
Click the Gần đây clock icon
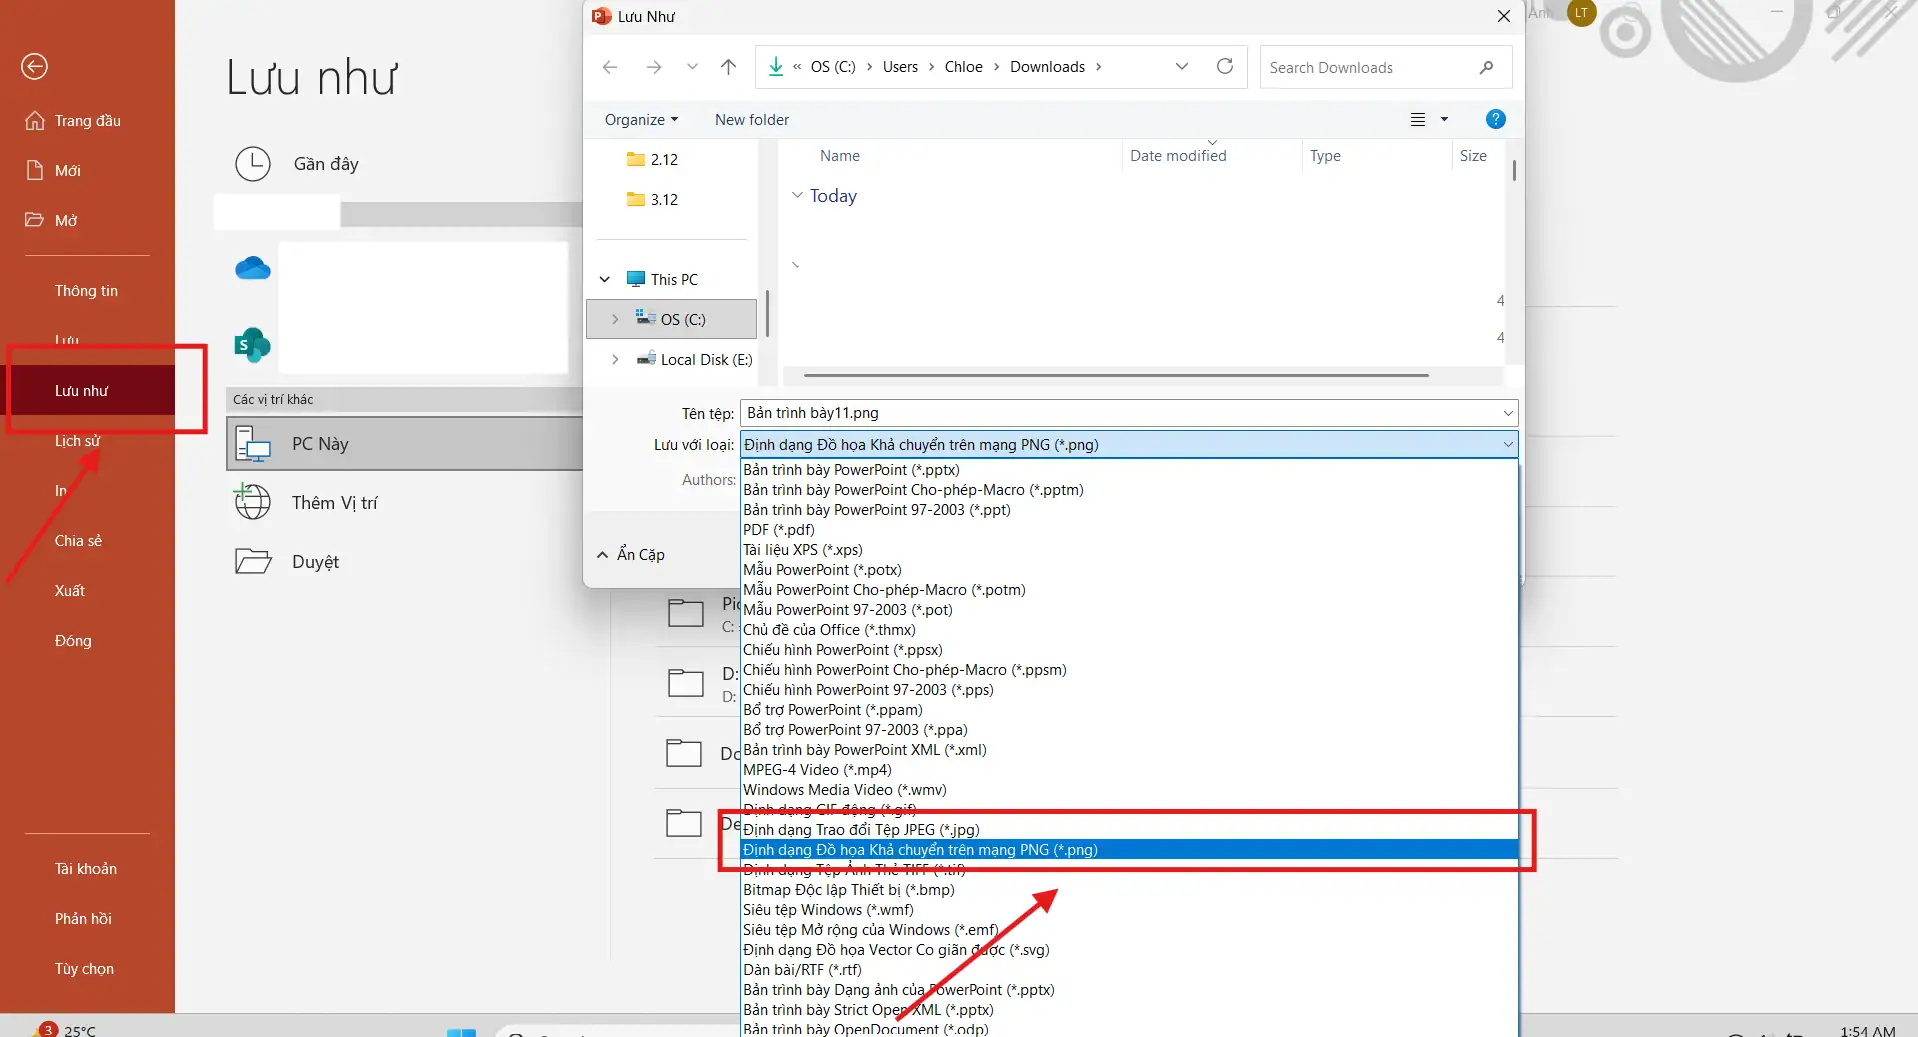pos(253,164)
